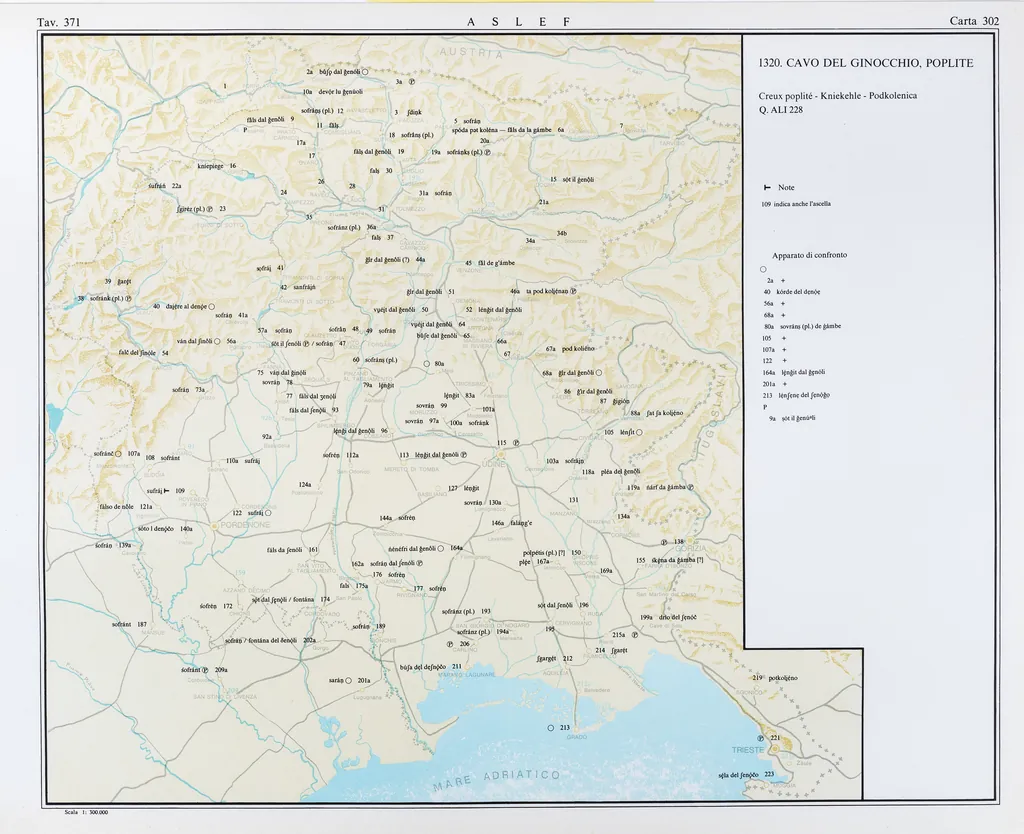Select the circle marker beside point 80a
The height and width of the screenshot is (834, 1024).
pyautogui.click(x=426, y=364)
